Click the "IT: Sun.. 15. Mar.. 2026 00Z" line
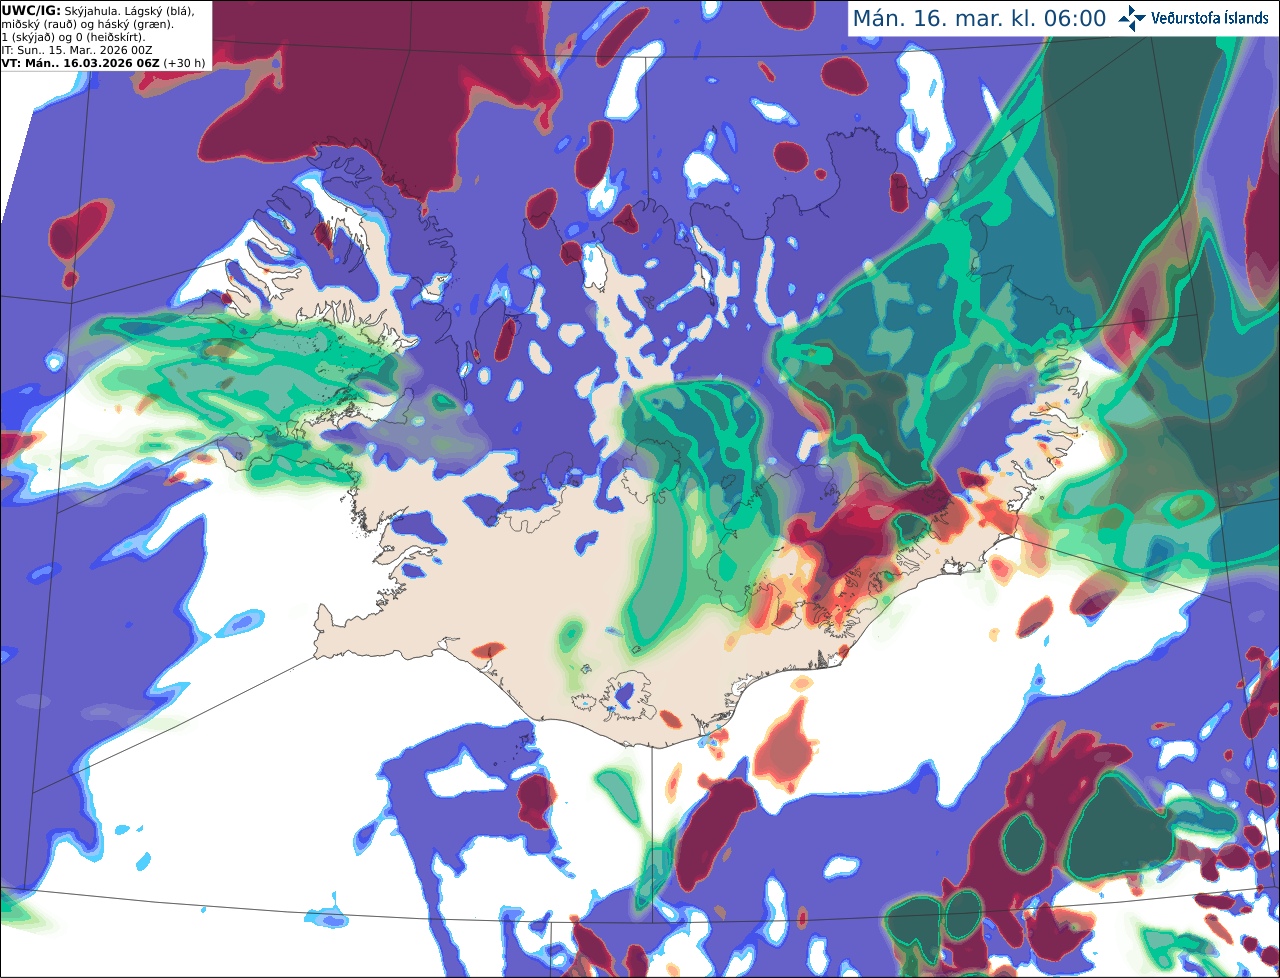This screenshot has width=1280, height=978. click(77, 50)
